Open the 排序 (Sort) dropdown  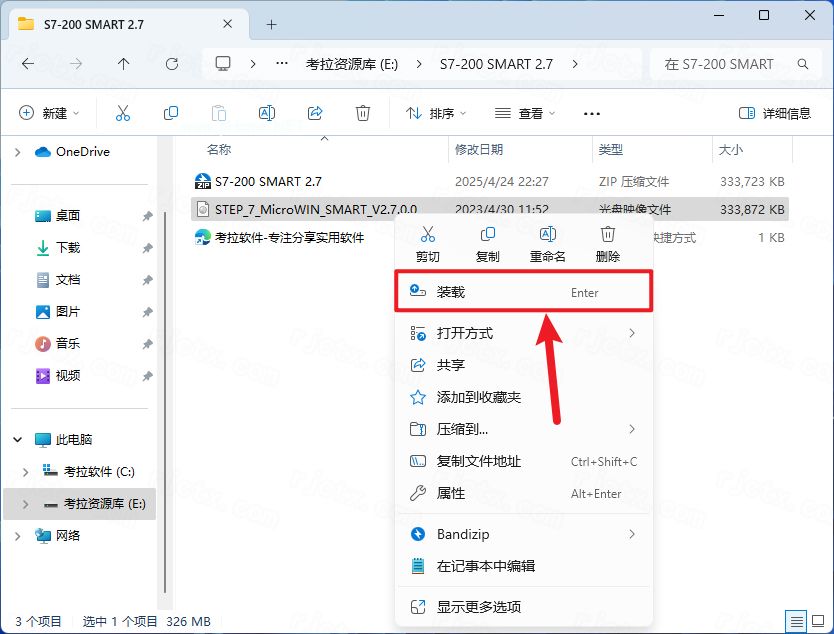pos(435,112)
